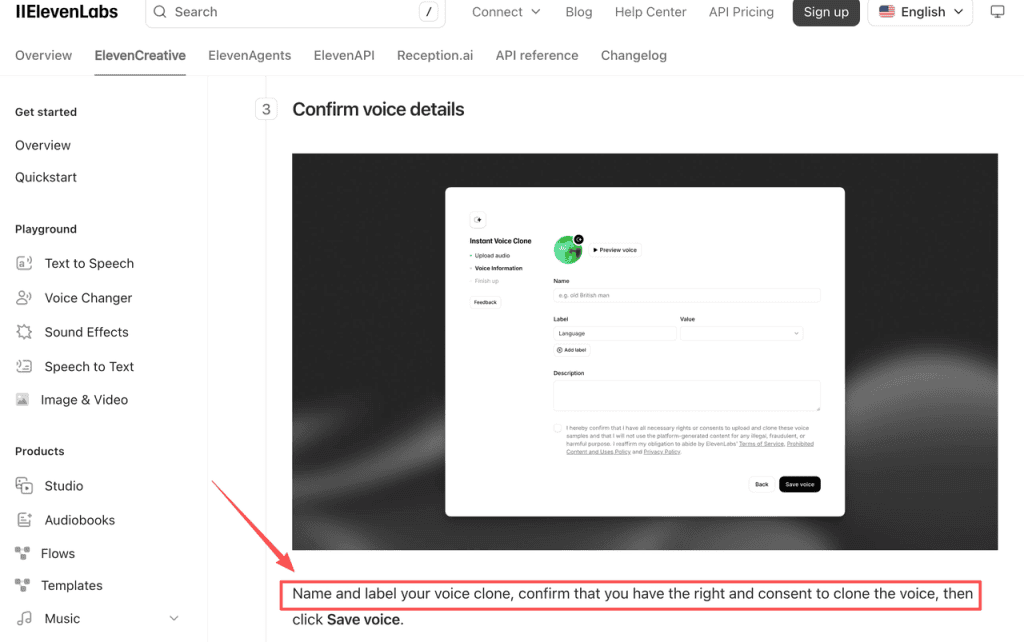1024x642 pixels.
Task: Click the ElevenLabs logo
Action: point(67,12)
